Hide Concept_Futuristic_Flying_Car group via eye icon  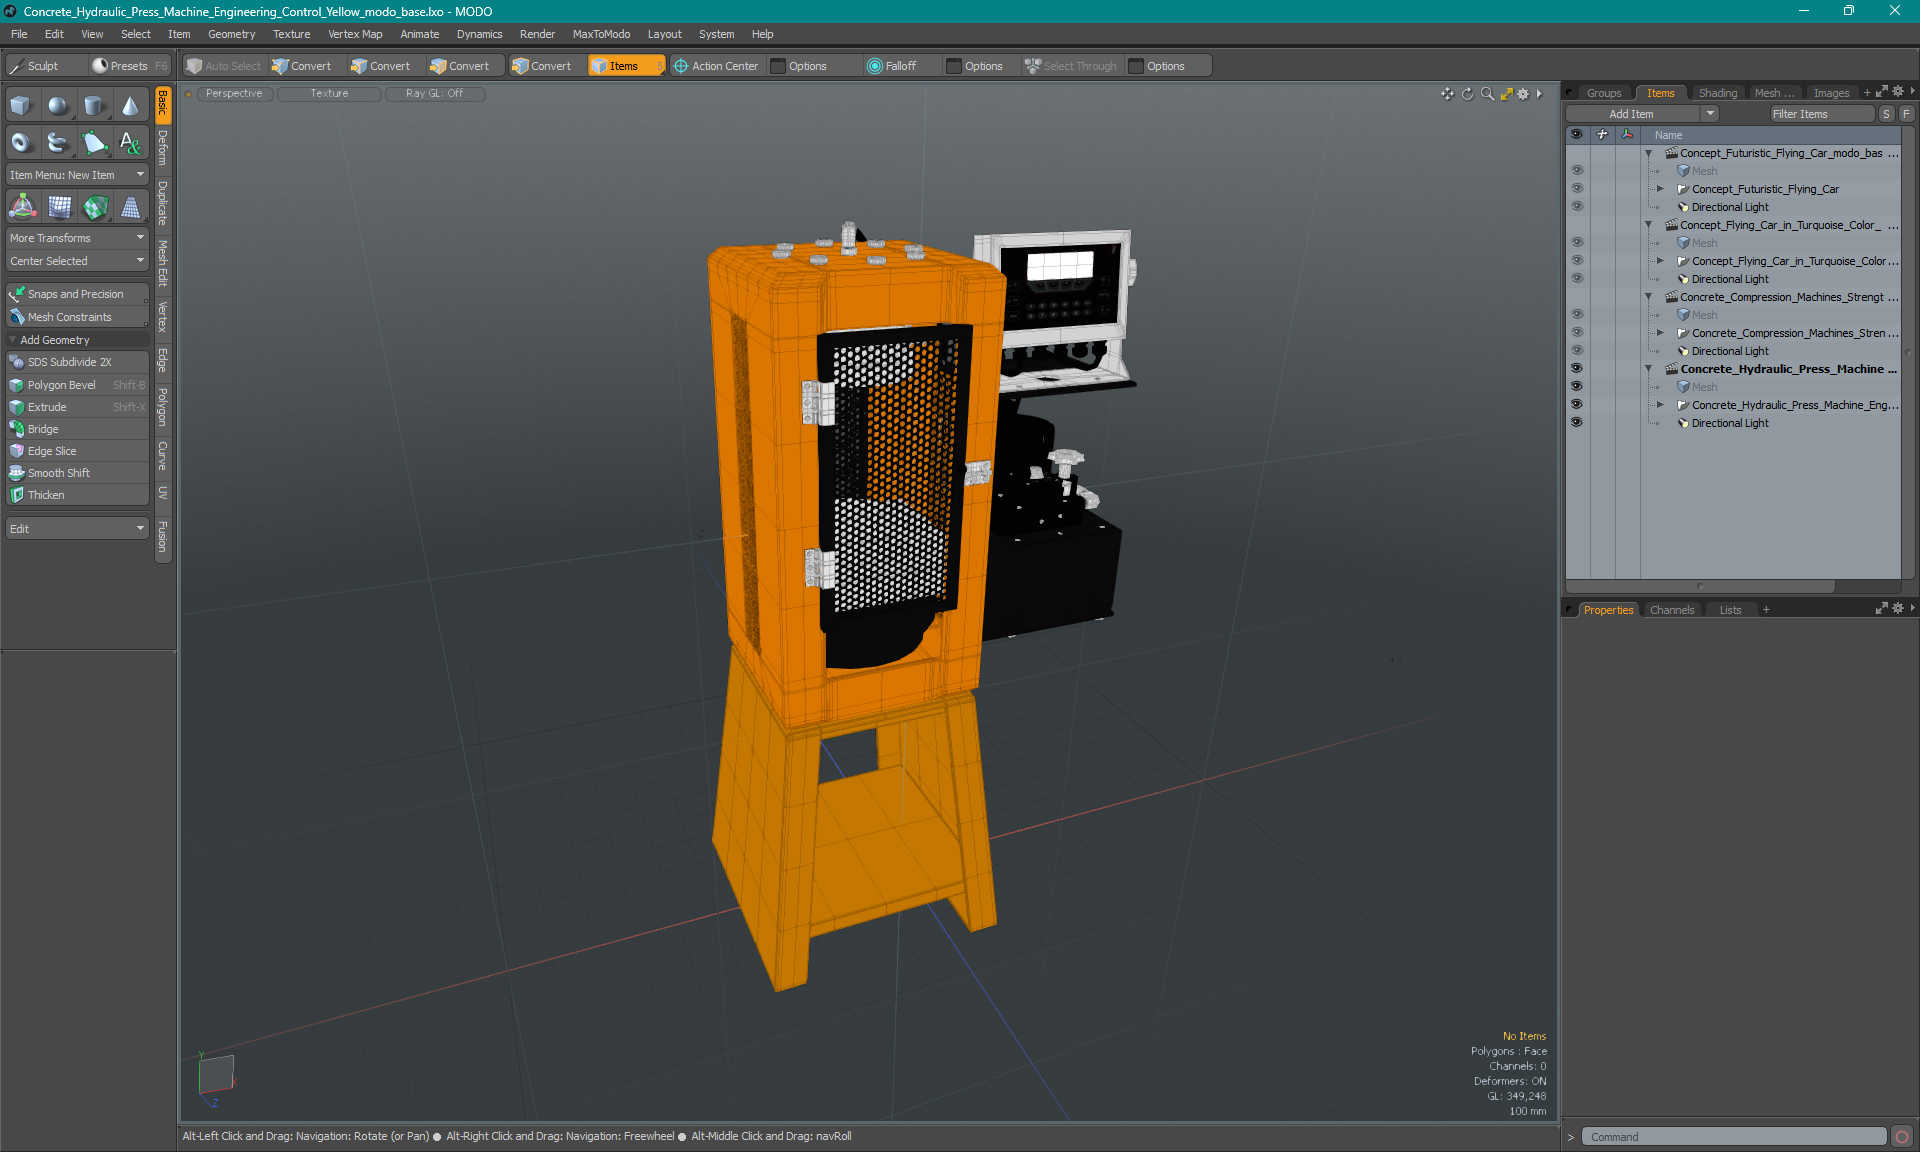pos(1577,189)
